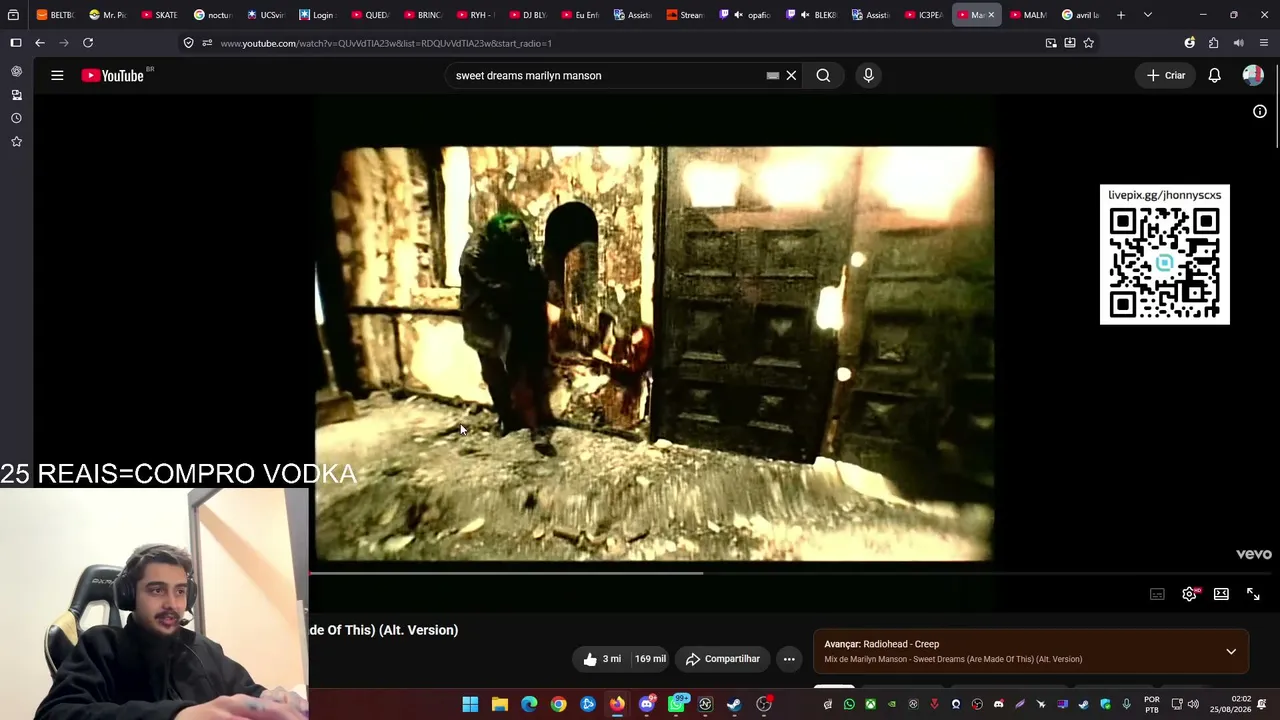The image size is (1280, 720).
Task: Open the player settings gear
Action: 1189,594
